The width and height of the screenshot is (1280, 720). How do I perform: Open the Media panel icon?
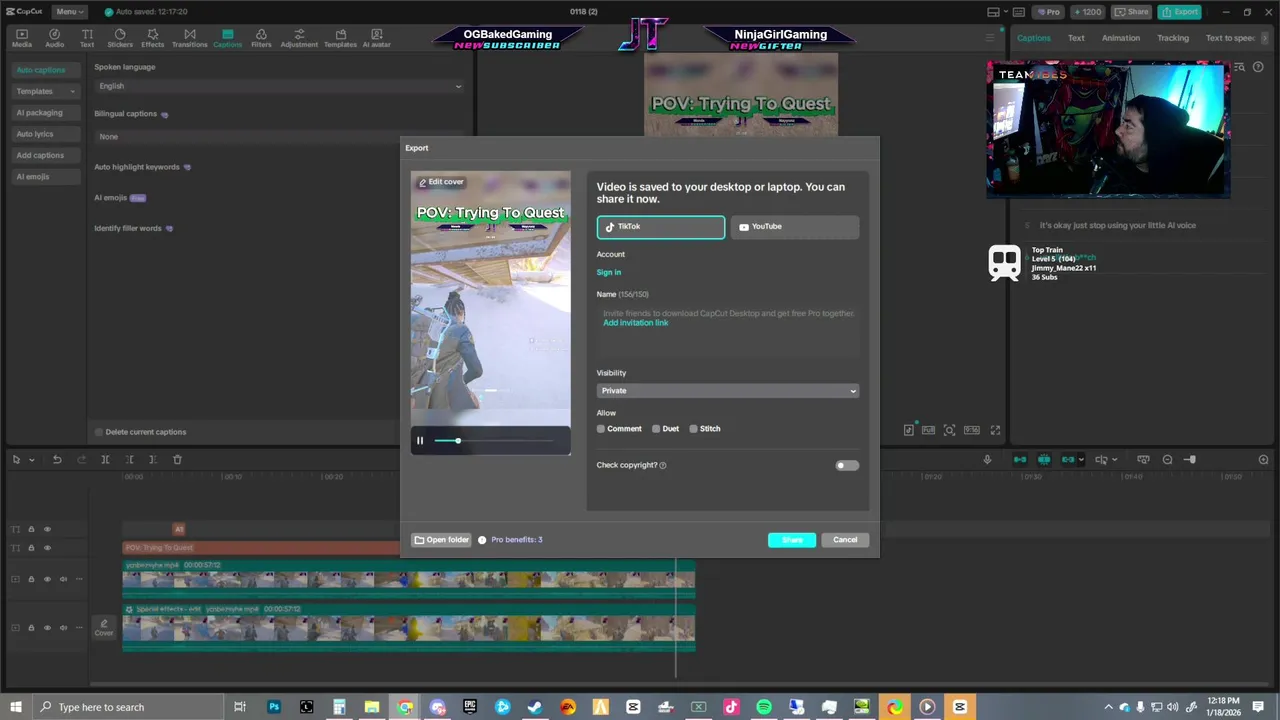coord(21,38)
